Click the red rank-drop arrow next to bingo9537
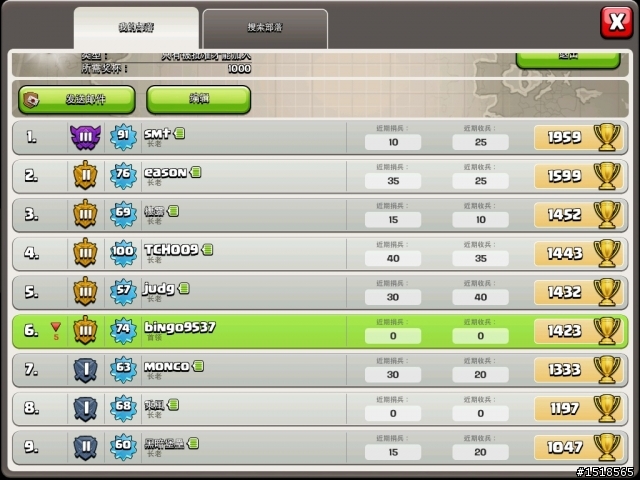 pyautogui.click(x=56, y=327)
